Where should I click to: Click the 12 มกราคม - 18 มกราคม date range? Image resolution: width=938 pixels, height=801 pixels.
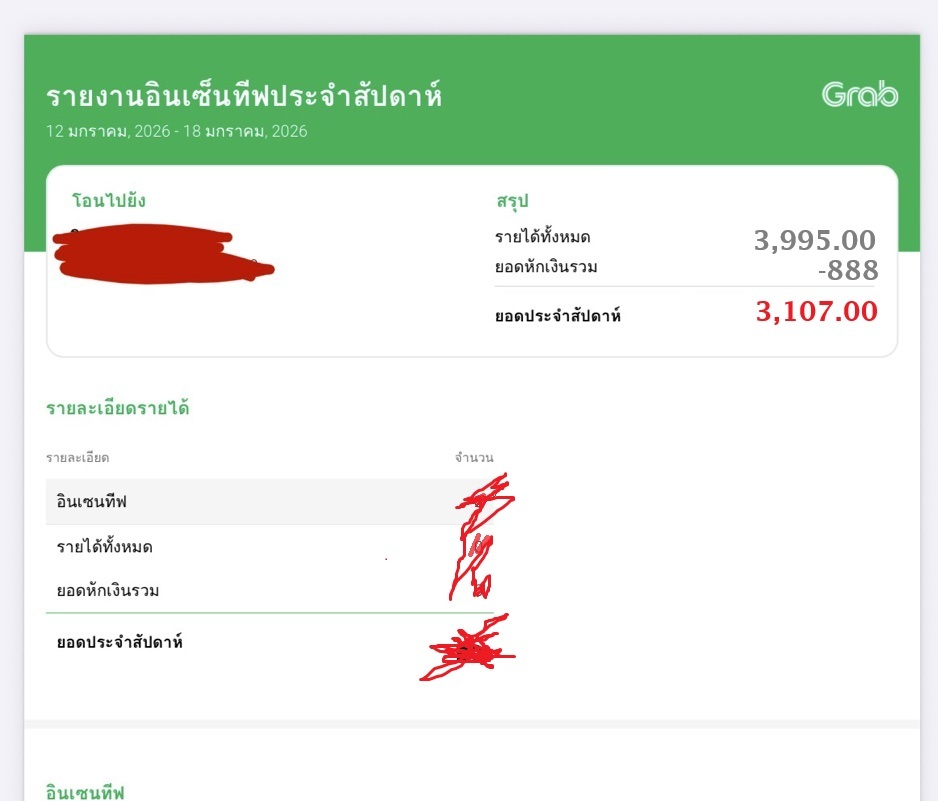coord(177,131)
